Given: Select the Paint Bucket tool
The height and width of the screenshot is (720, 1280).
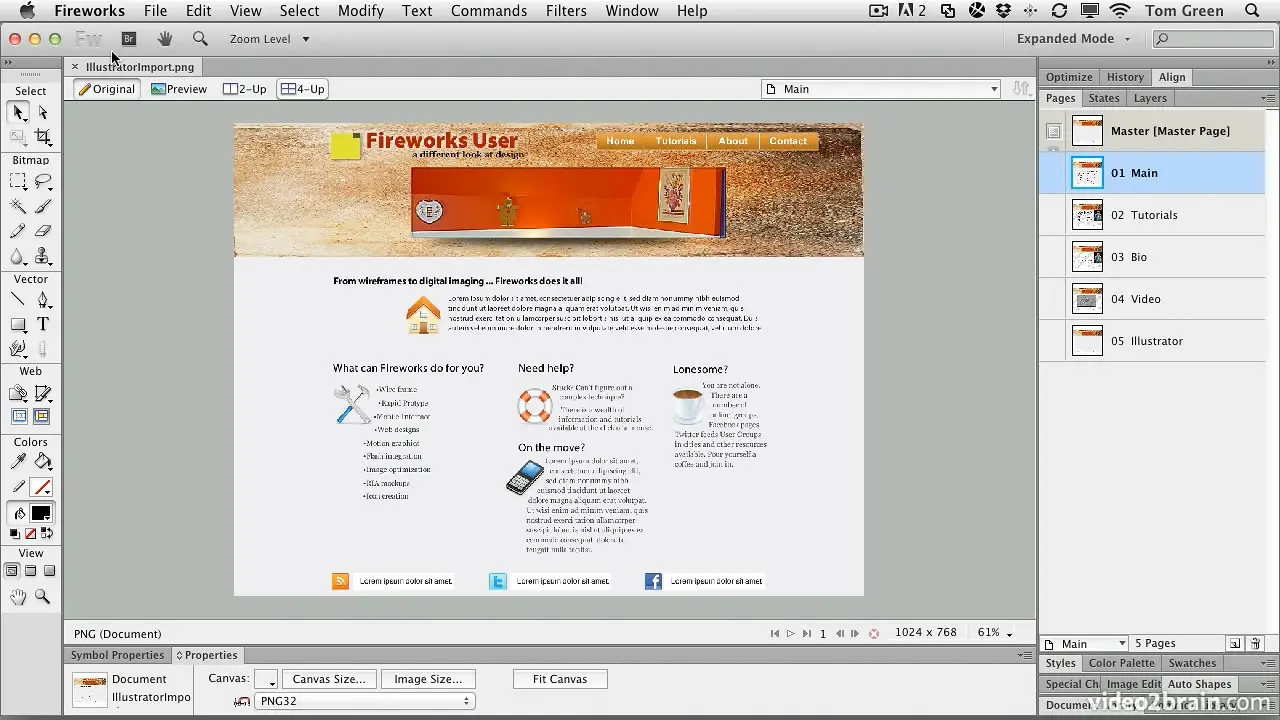Looking at the screenshot, I should tap(43, 461).
